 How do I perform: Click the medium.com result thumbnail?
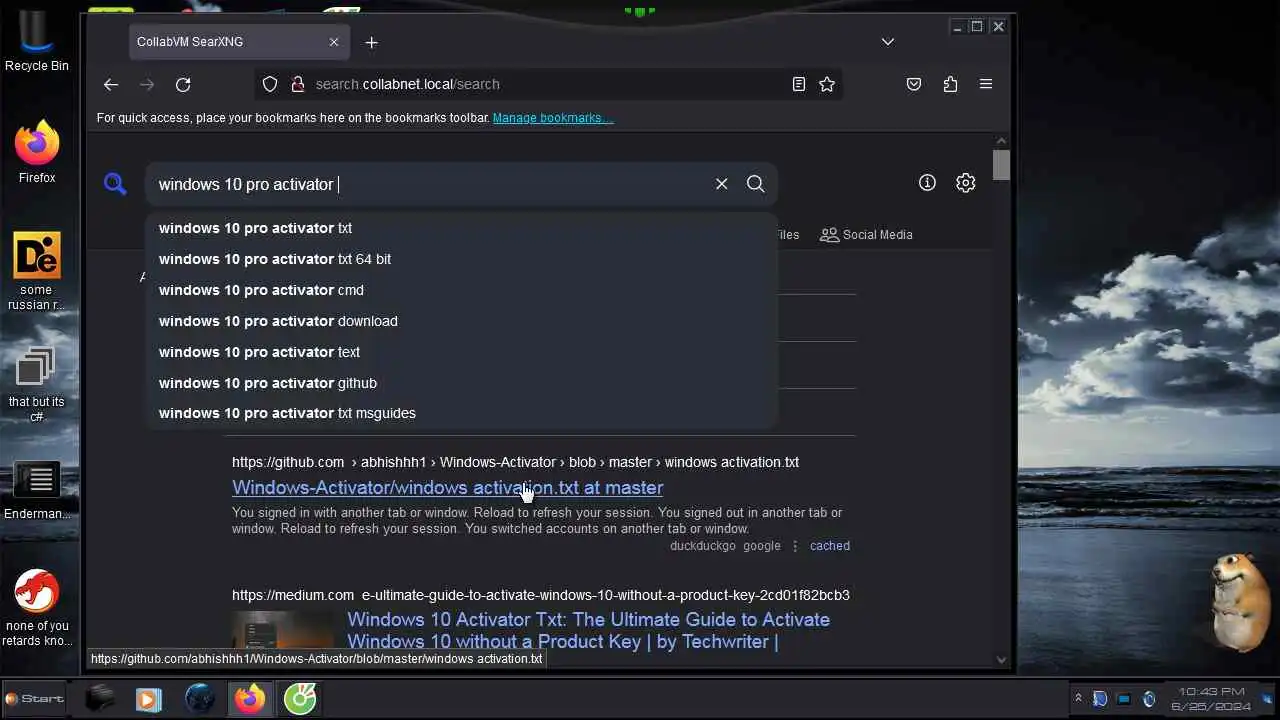tap(283, 630)
